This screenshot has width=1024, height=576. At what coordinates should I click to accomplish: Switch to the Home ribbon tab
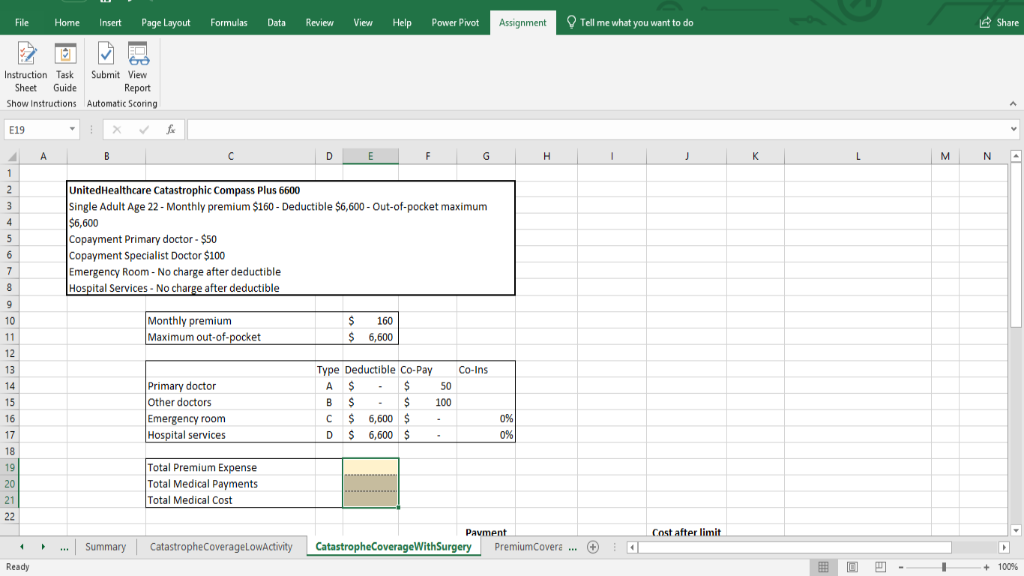tap(67, 22)
